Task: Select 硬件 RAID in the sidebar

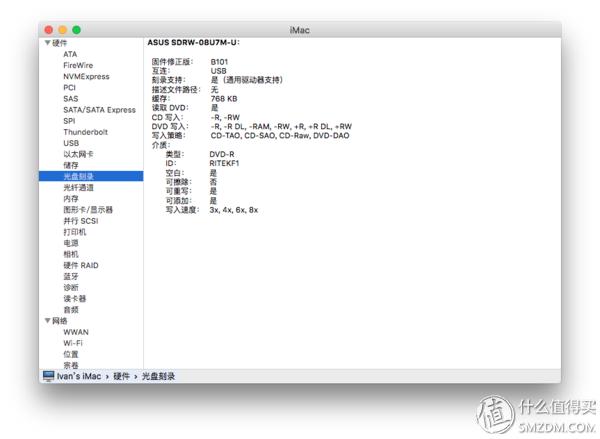Action: pos(81,265)
